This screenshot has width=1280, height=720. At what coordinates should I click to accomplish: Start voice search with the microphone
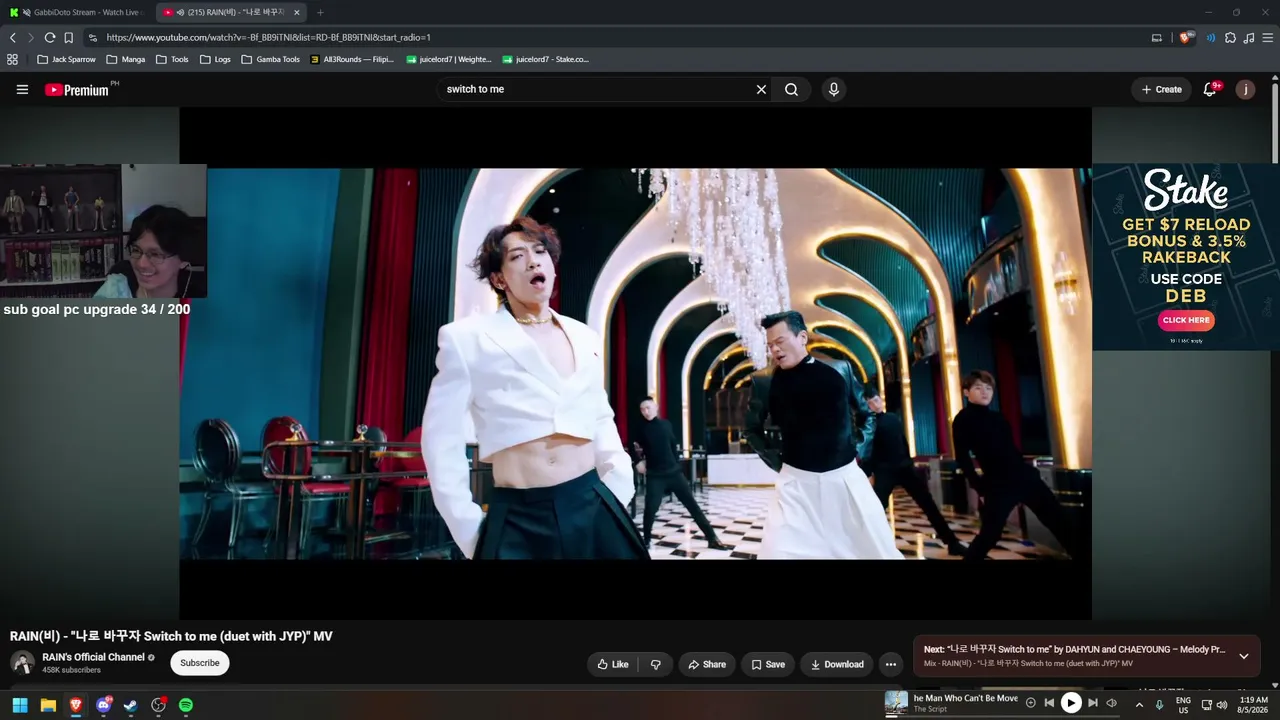click(834, 89)
